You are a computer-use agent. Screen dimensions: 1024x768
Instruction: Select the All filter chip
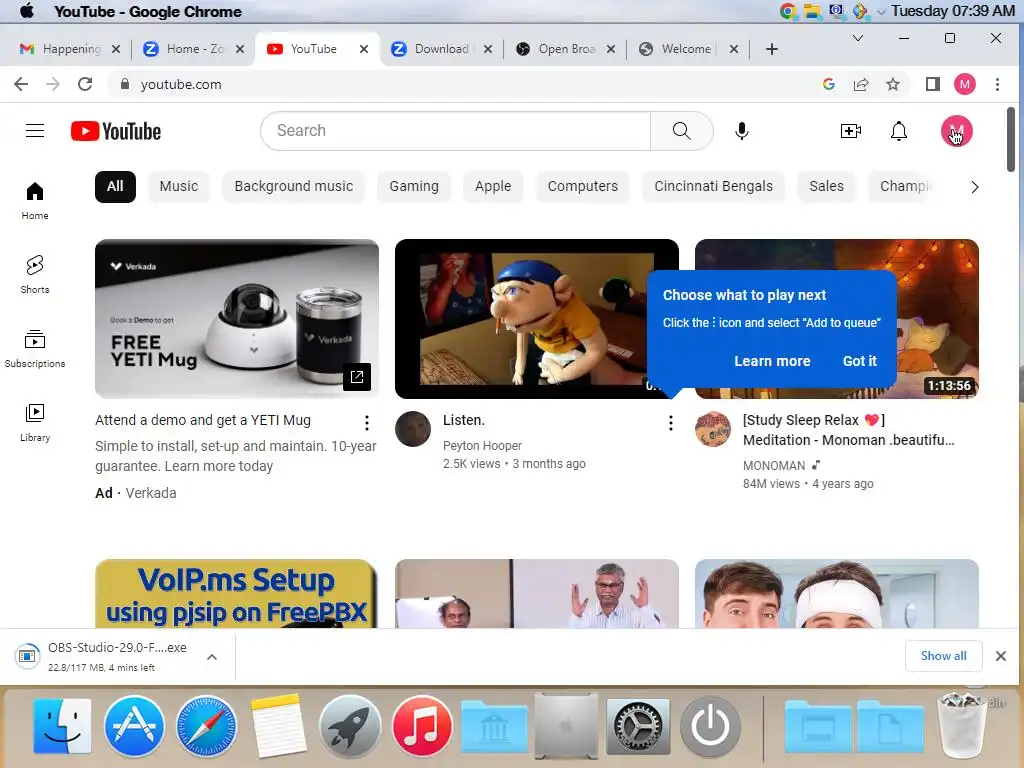coord(115,187)
